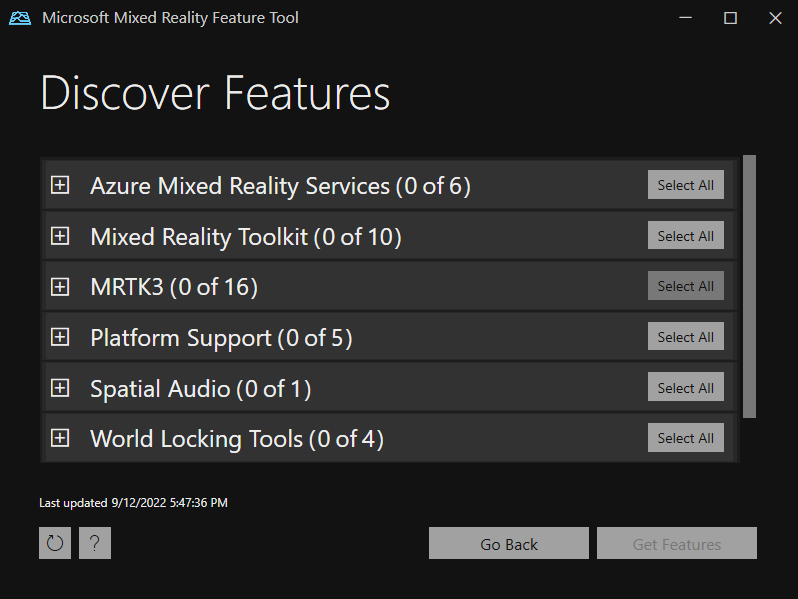The width and height of the screenshot is (798, 599).
Task: Expand the MRTK3 feature group
Action: [x=60, y=287]
